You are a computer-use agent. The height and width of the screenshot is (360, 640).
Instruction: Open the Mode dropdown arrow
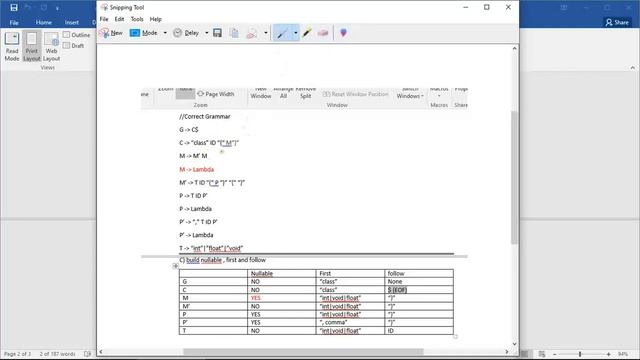[165, 33]
